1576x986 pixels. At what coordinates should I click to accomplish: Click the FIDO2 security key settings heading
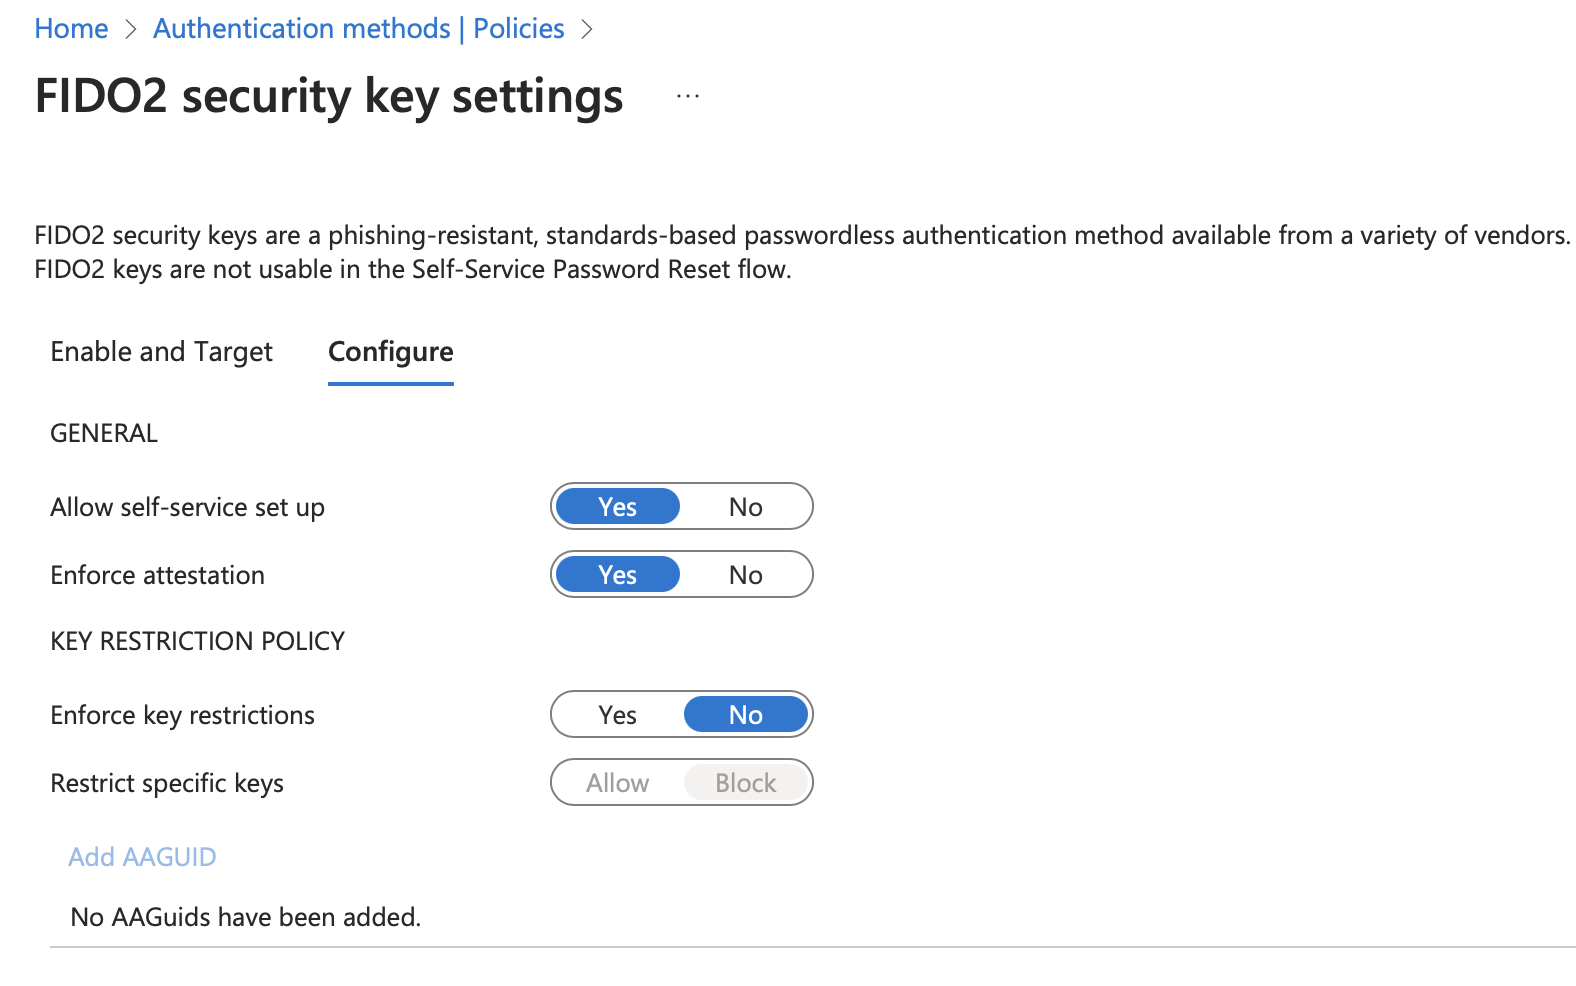click(x=328, y=96)
